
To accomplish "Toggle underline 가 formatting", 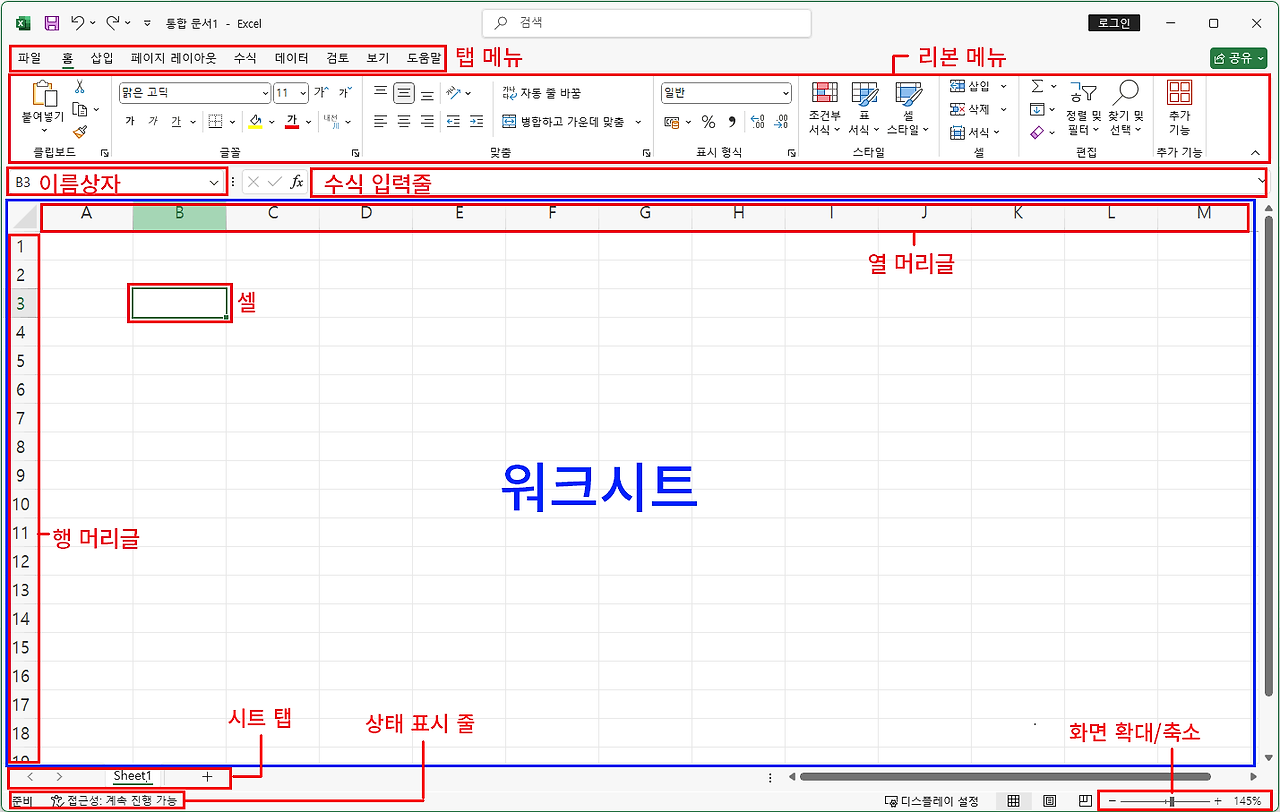I will [176, 122].
